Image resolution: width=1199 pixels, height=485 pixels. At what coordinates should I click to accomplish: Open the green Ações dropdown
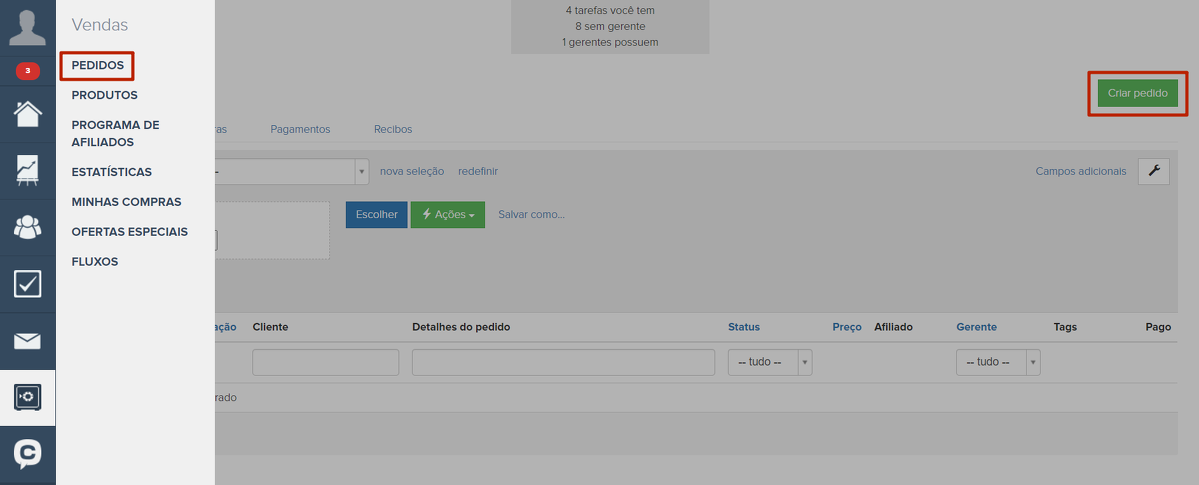point(447,215)
